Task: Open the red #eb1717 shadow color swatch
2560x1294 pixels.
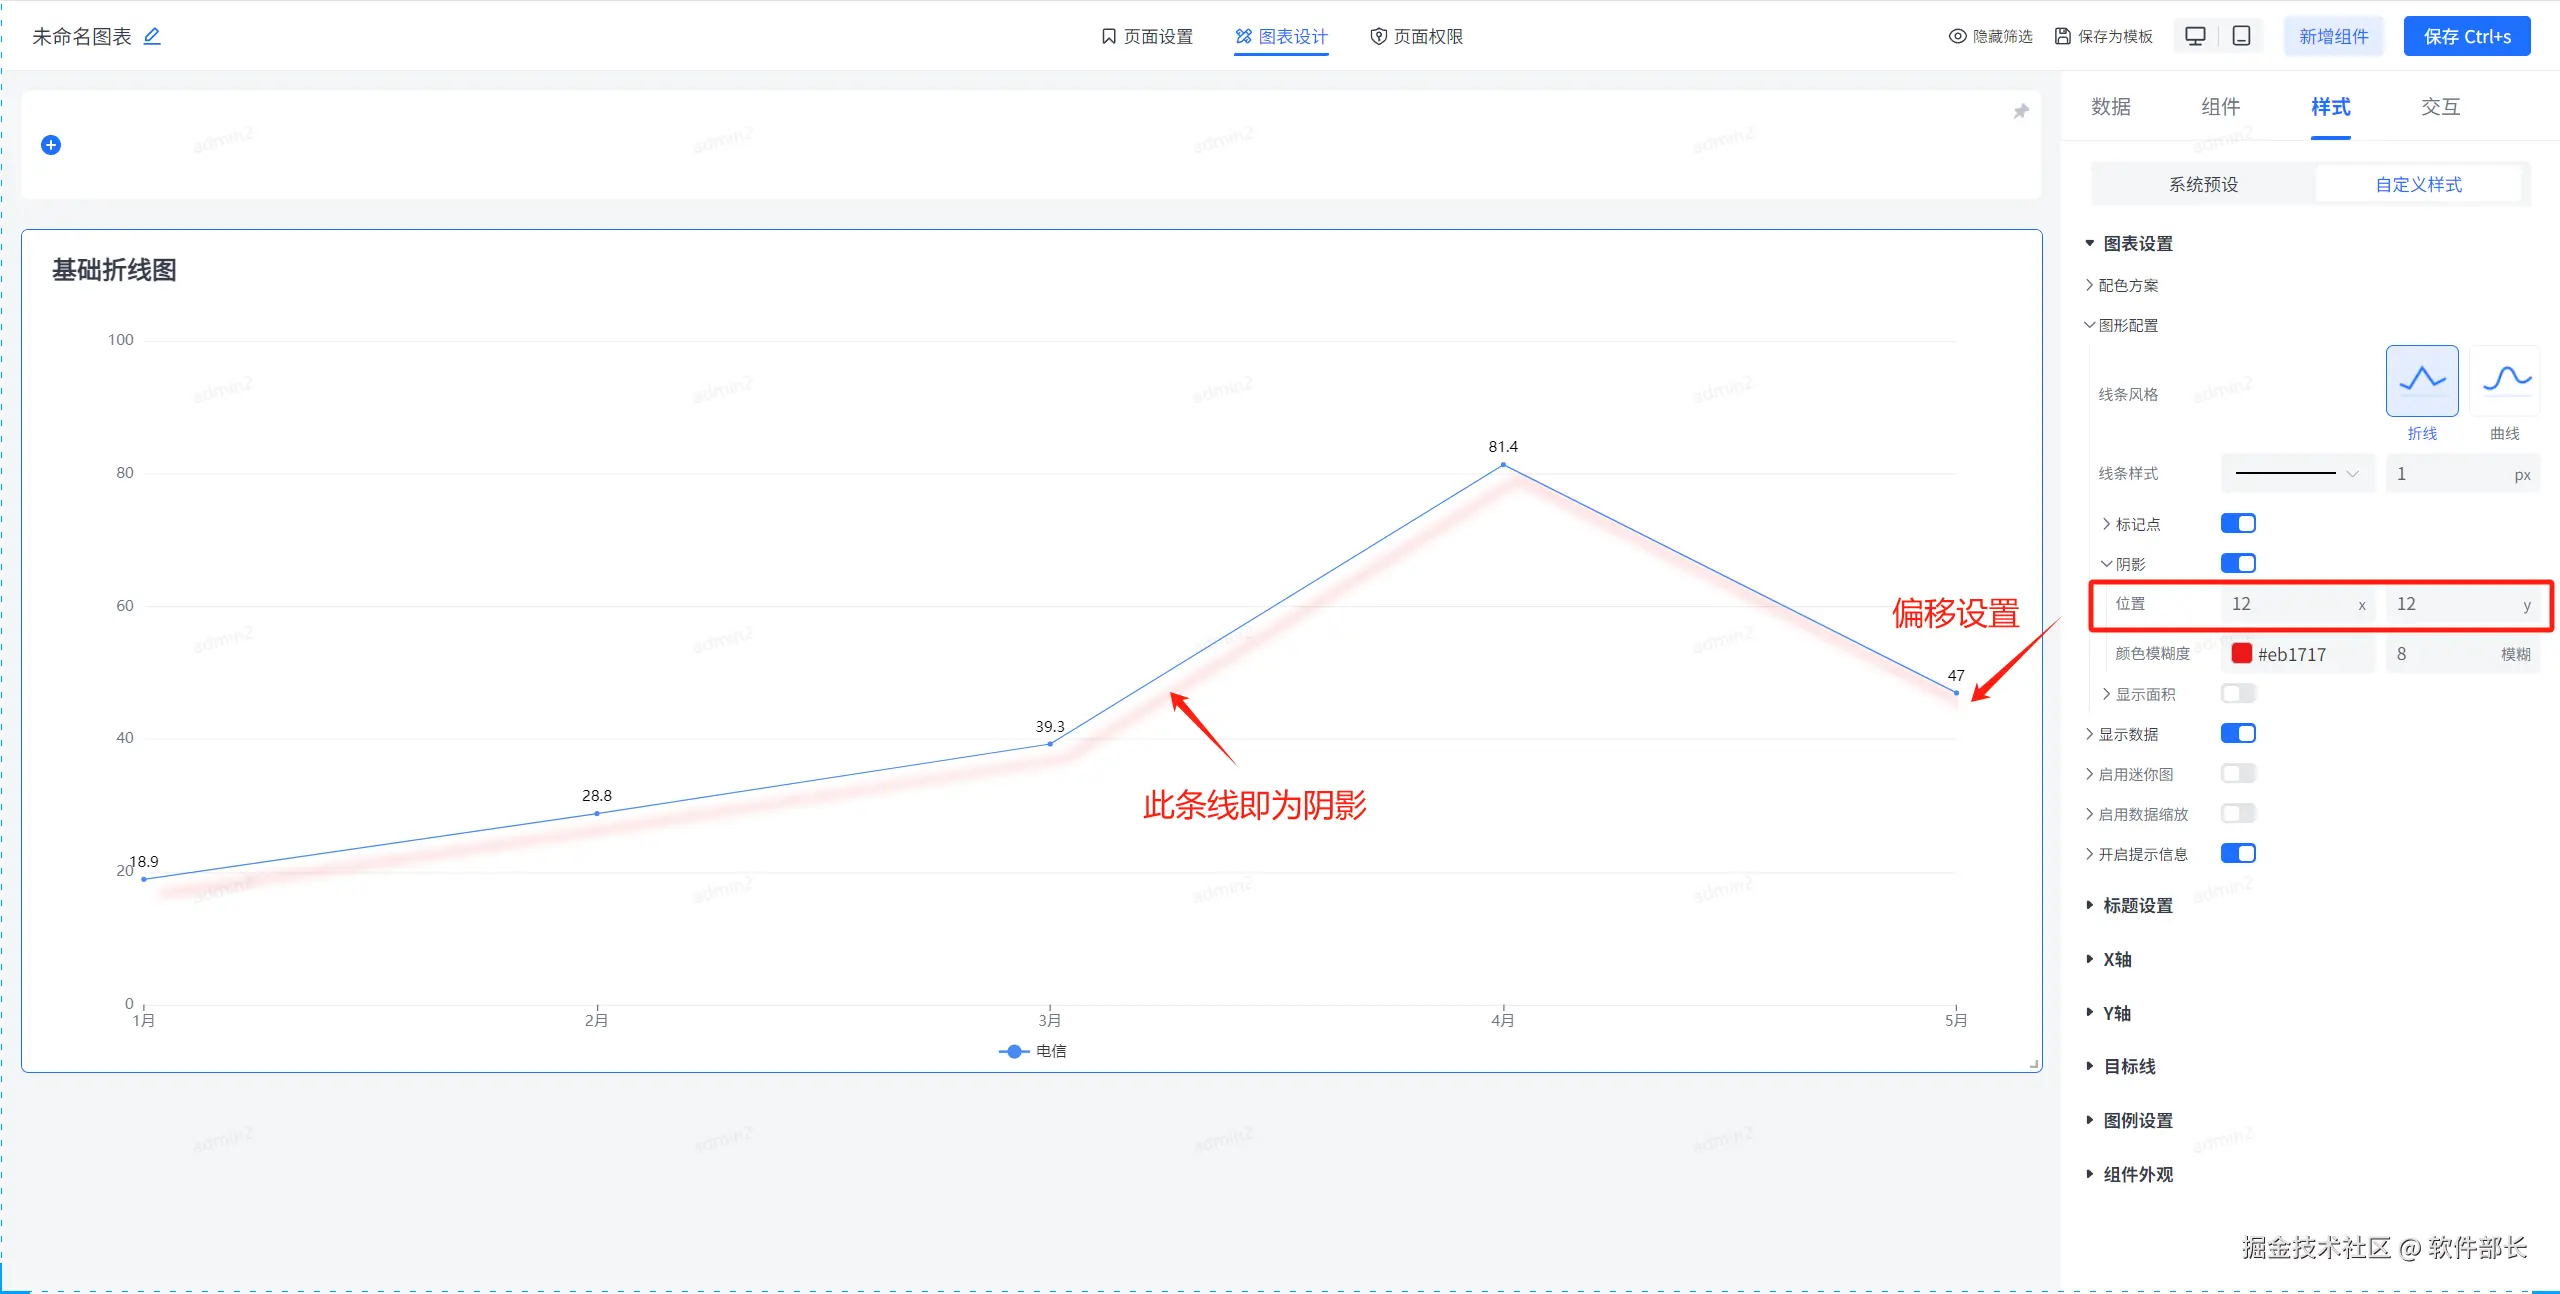Action: [2242, 654]
